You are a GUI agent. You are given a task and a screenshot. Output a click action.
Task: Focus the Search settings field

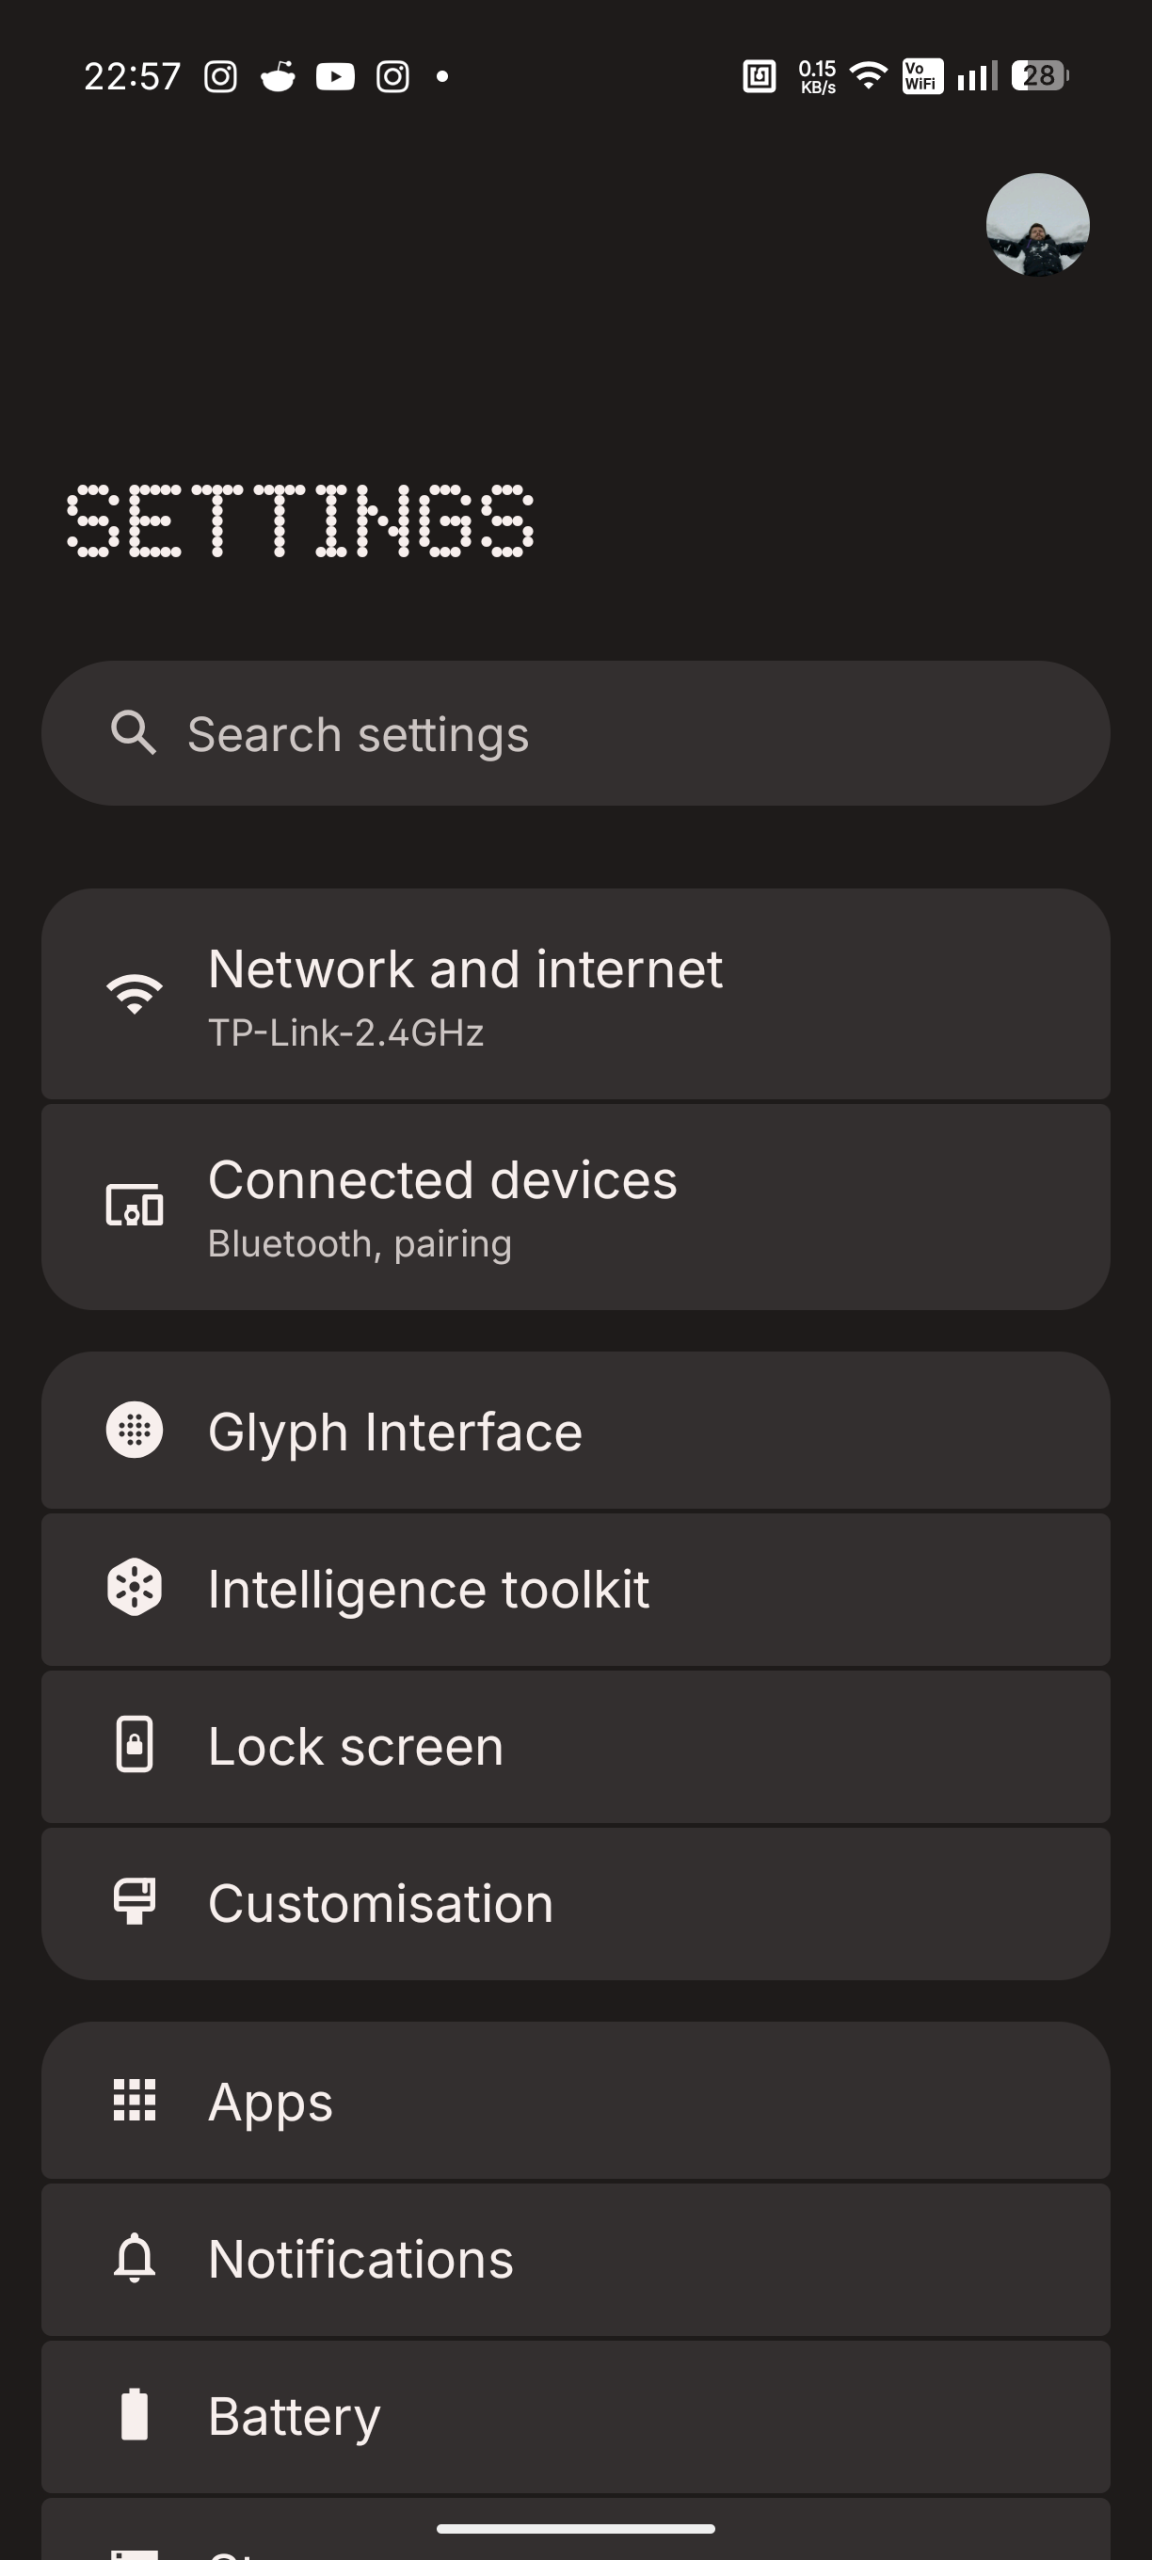click(x=600, y=733)
